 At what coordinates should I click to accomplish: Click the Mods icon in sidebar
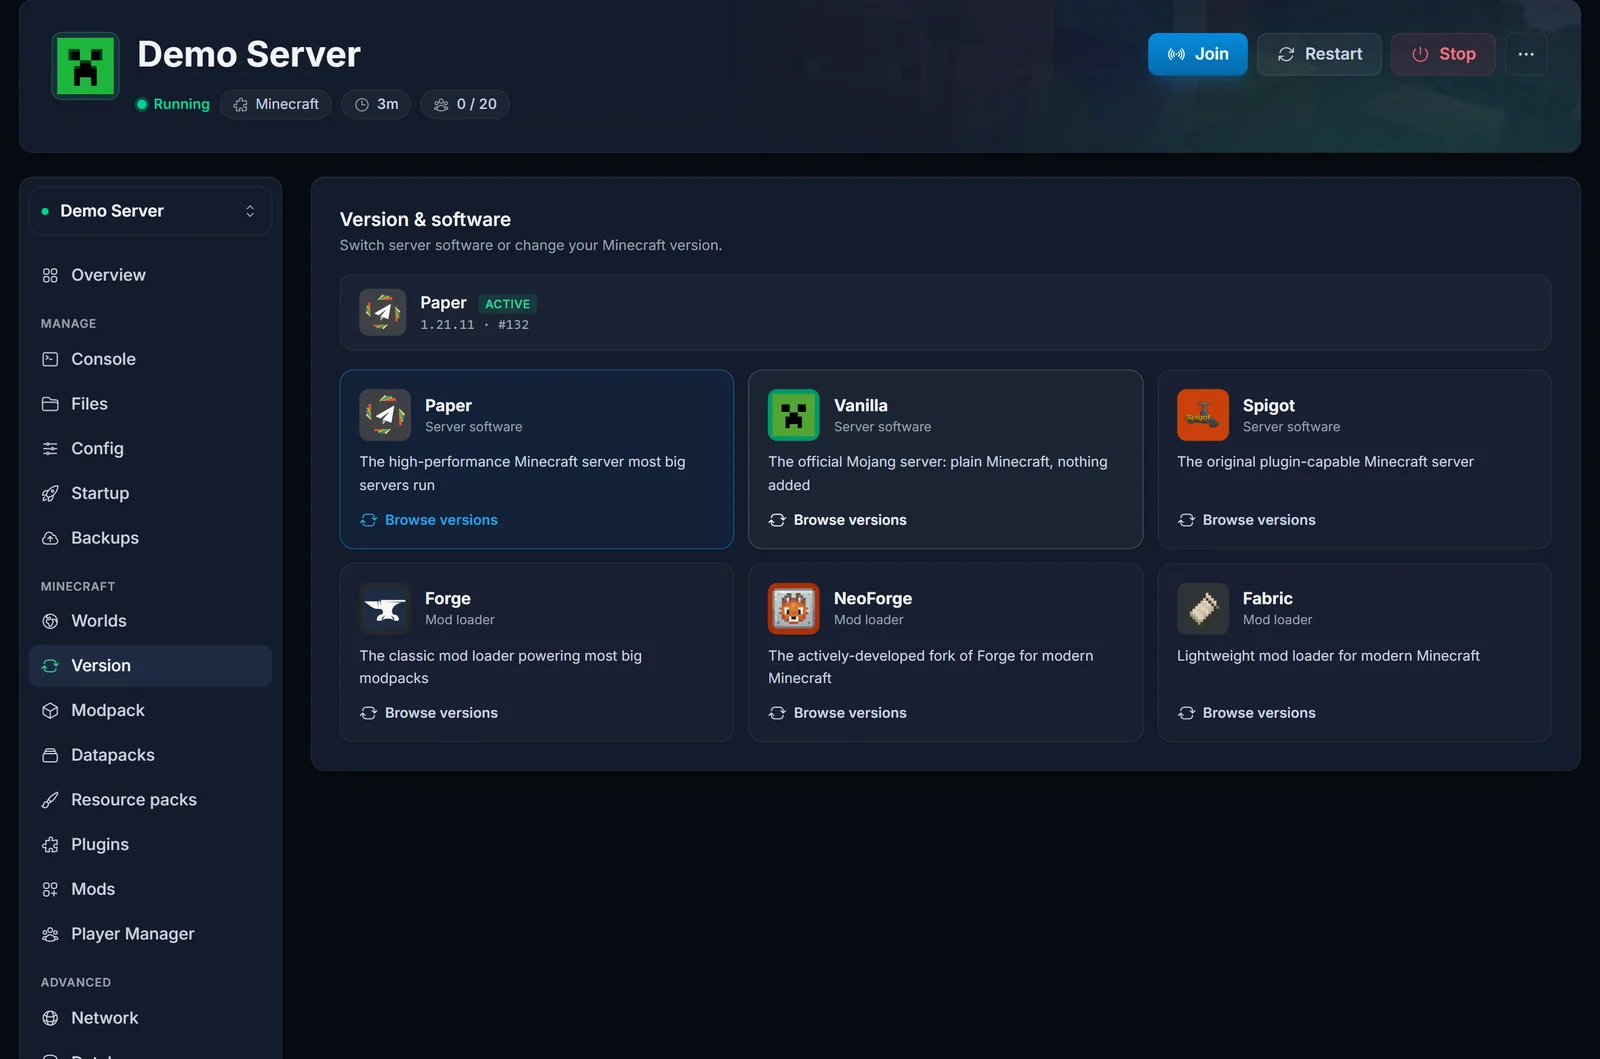pos(50,889)
